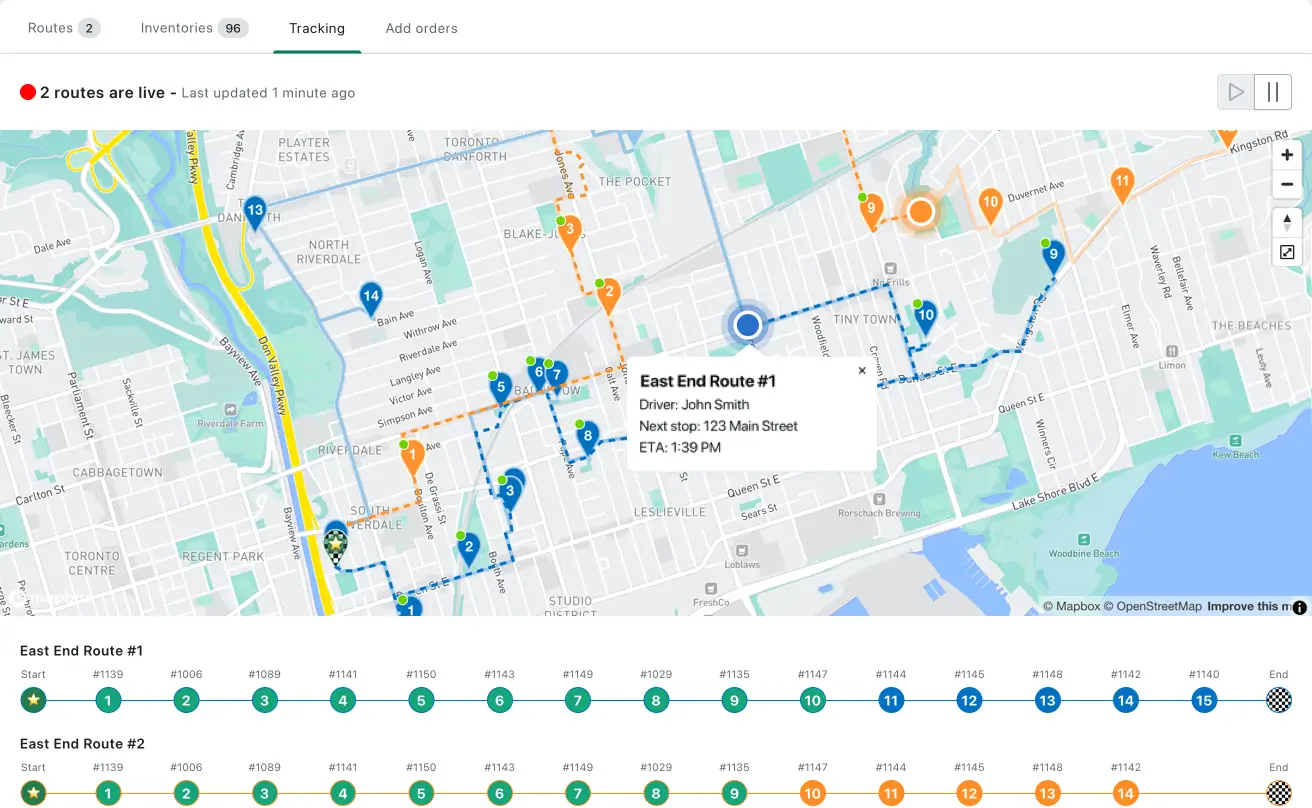
Task: Click the blue driver location marker
Action: (748, 325)
